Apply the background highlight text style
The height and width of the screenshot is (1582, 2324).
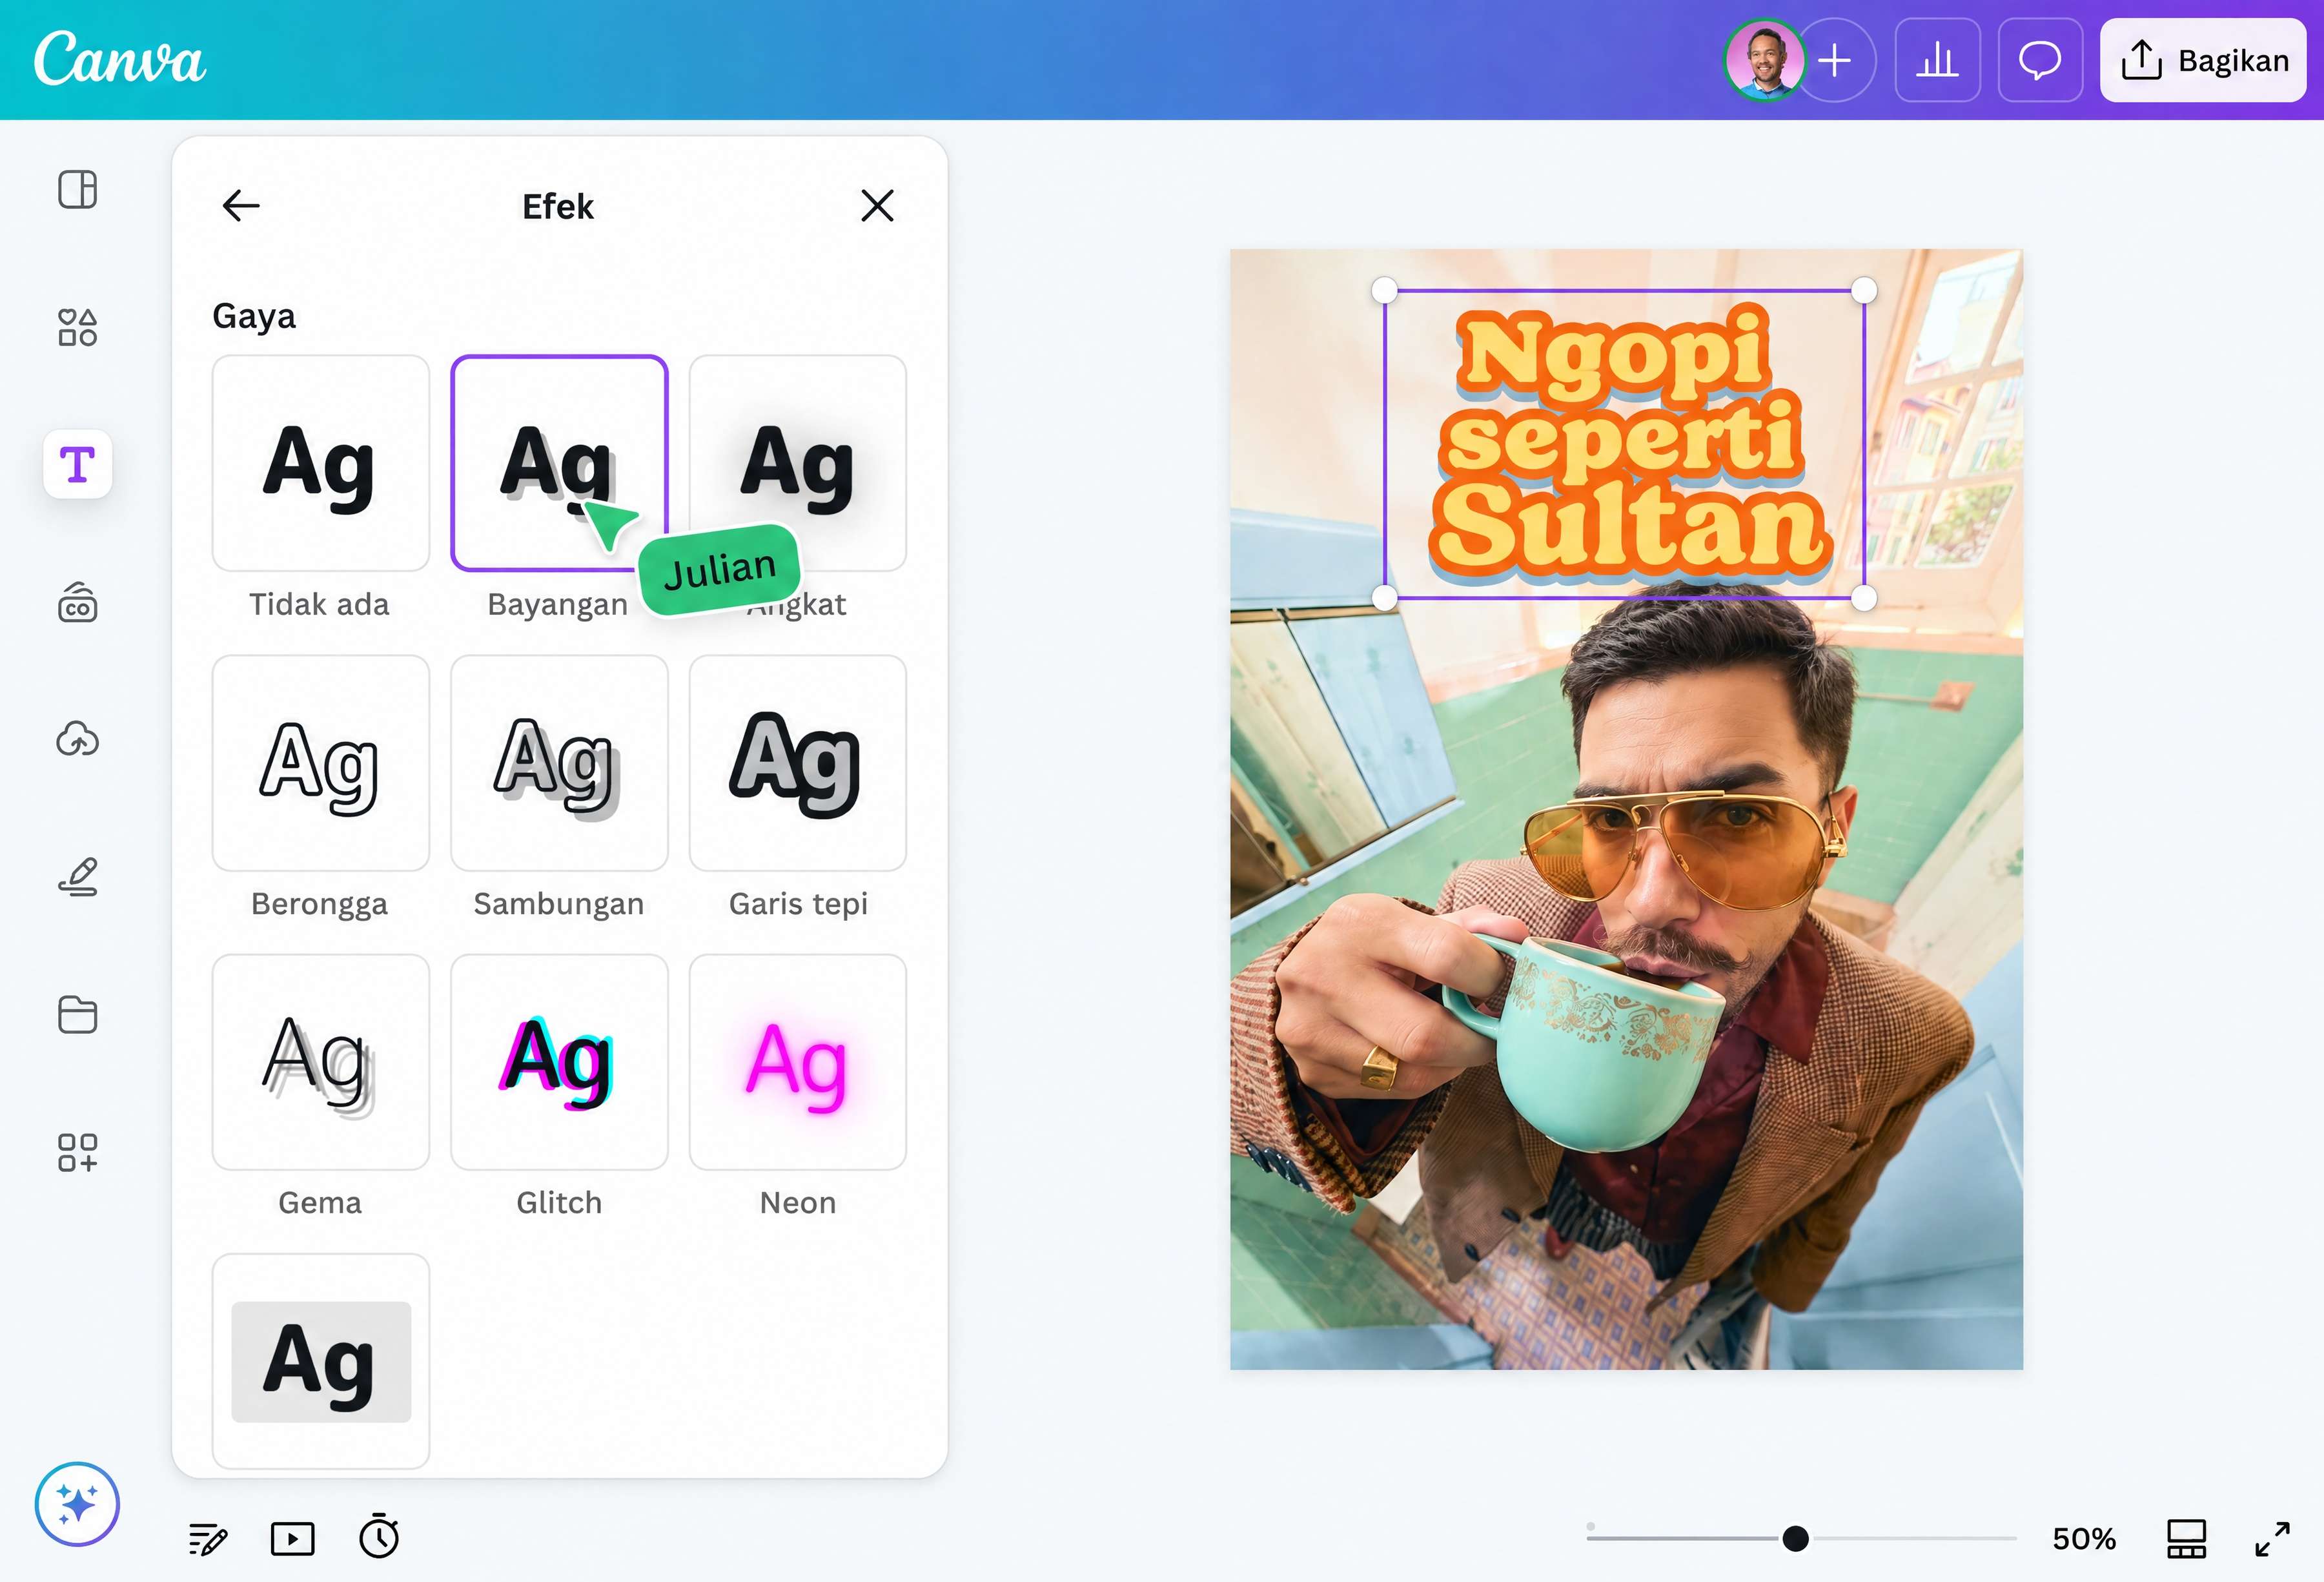(x=320, y=1361)
